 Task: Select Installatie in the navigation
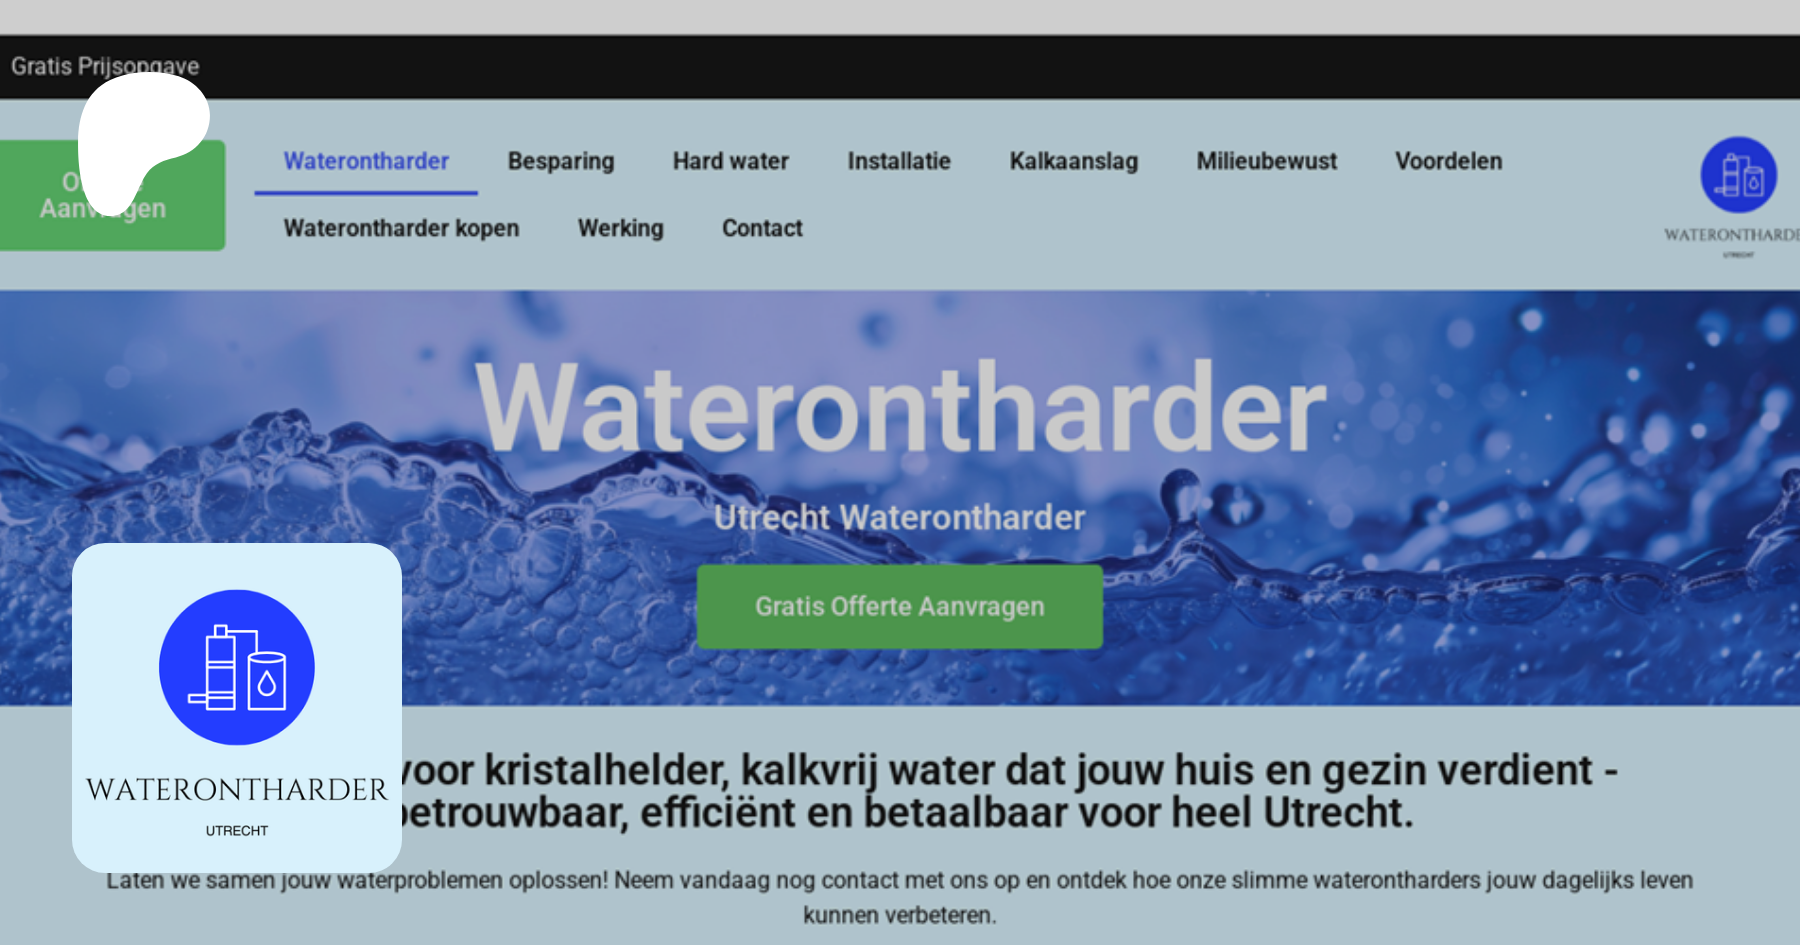(898, 161)
